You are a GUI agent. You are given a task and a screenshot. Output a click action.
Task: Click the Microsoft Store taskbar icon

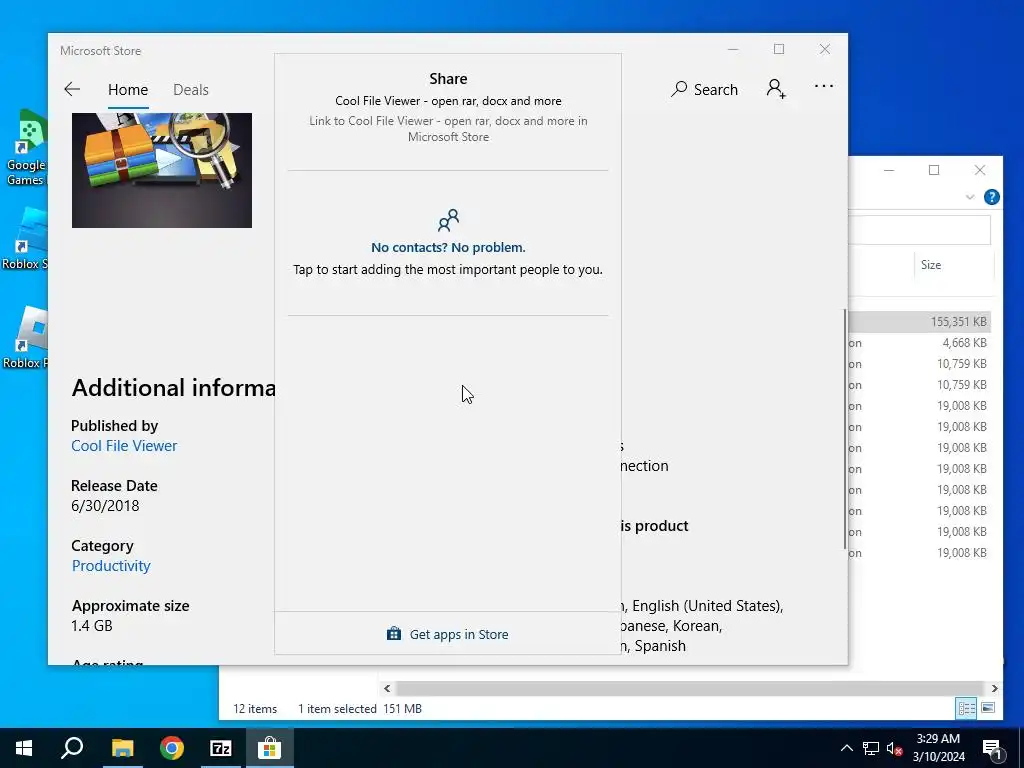coord(269,748)
